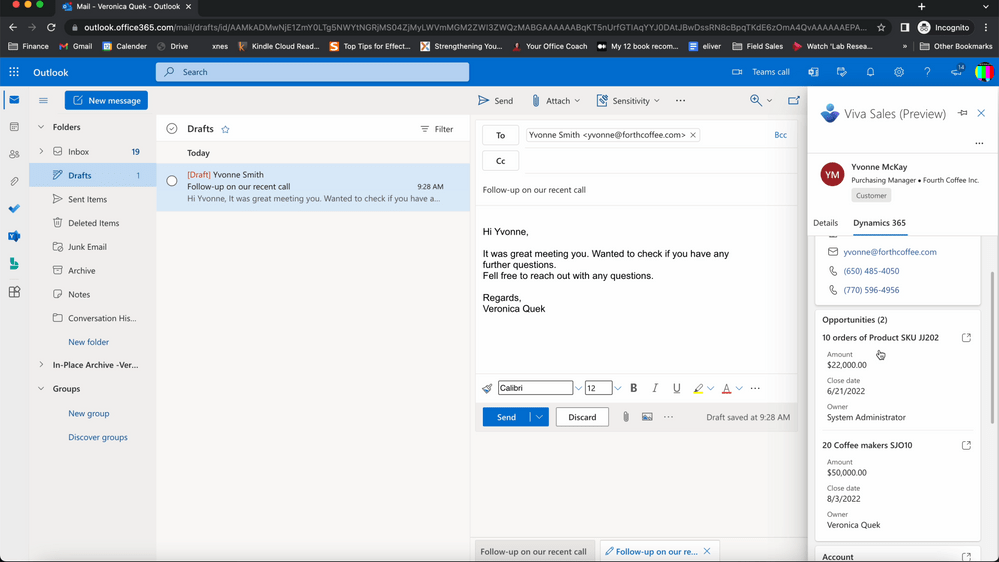Open the Viva Sales pin icon

pos(962,114)
